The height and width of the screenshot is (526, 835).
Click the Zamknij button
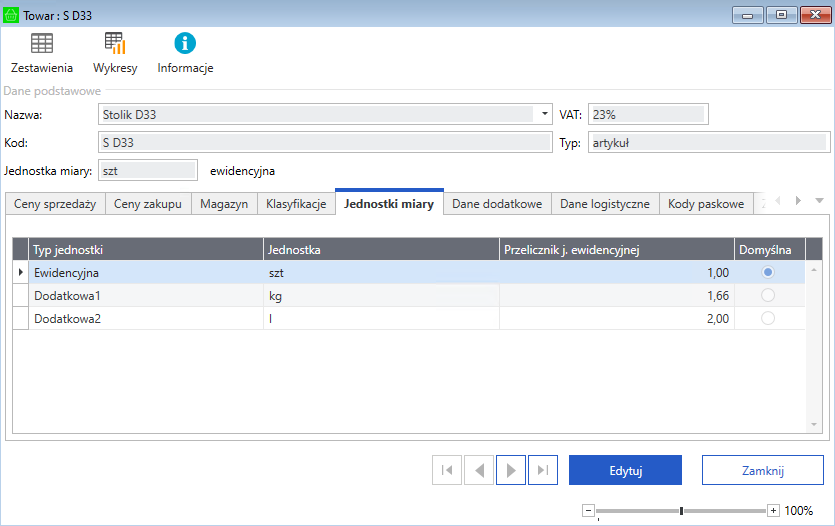(x=762, y=470)
